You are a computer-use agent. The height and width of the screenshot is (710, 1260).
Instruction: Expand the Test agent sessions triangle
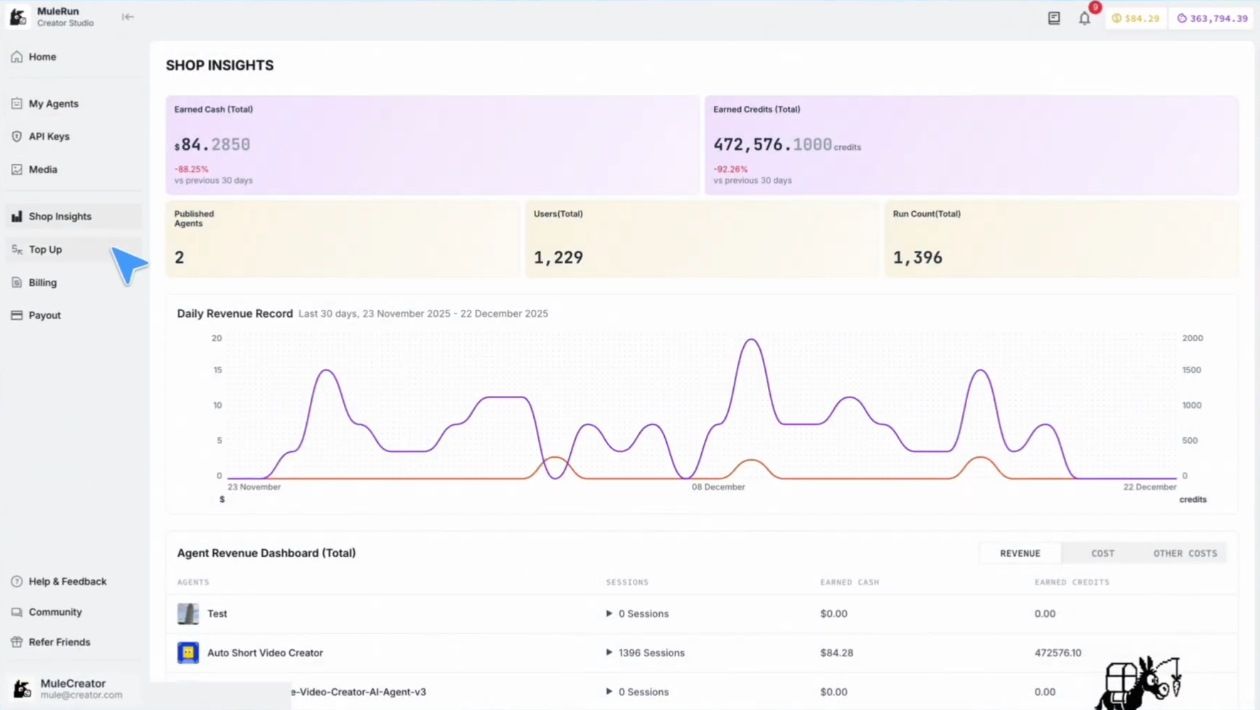[x=609, y=614]
